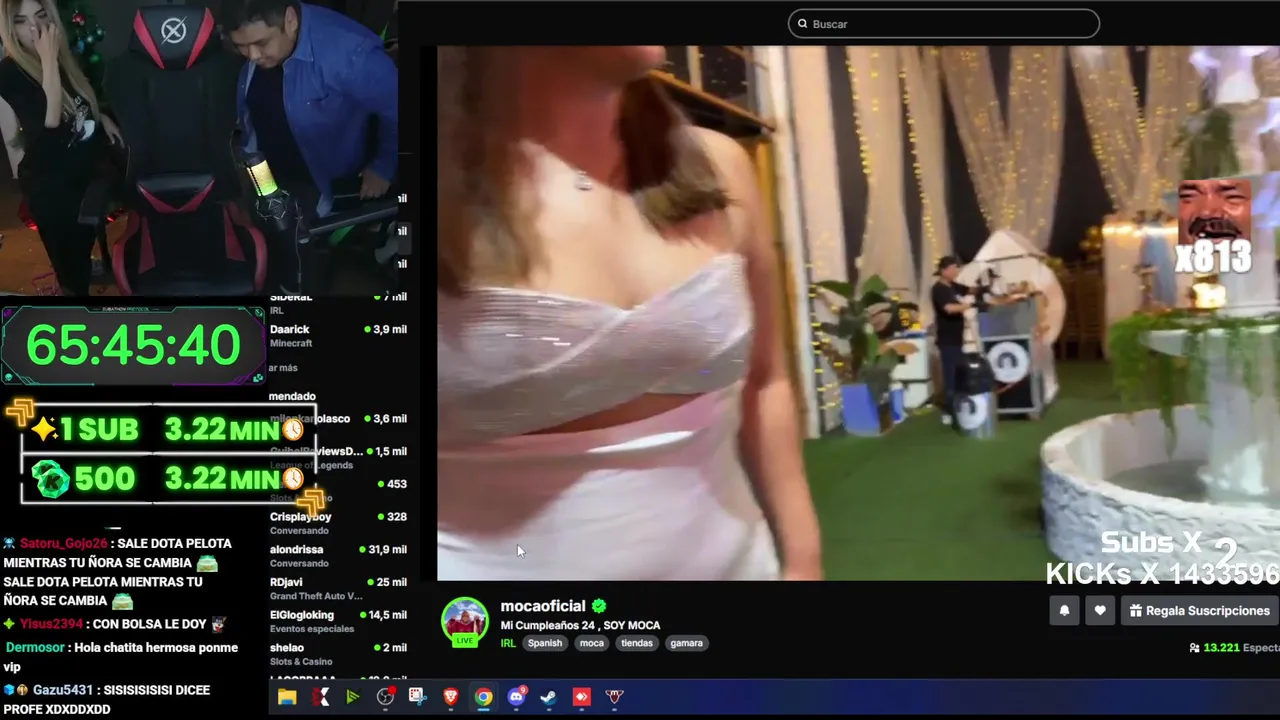
Task: Click Dermosor username in chat
Action: click(35, 647)
